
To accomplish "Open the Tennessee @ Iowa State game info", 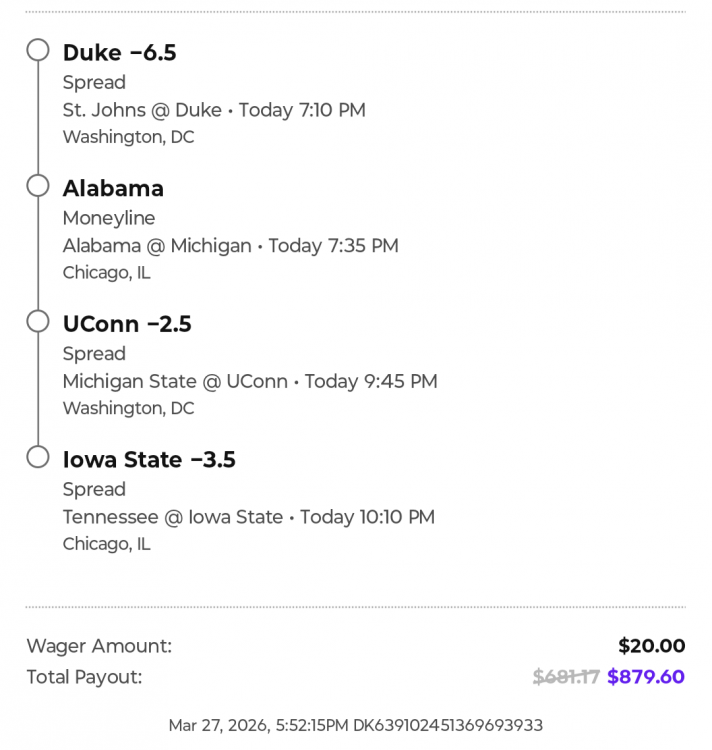I will coord(248,517).
